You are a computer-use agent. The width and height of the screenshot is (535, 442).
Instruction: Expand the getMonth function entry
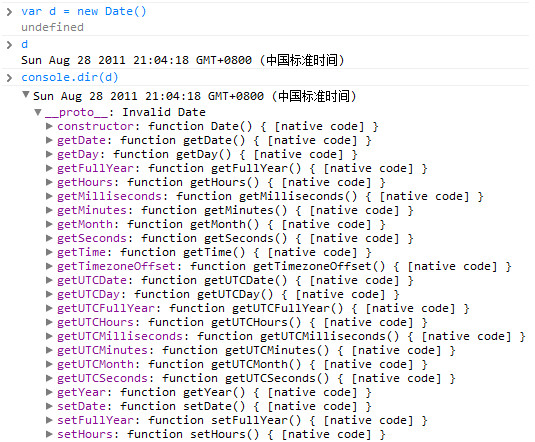point(49,224)
